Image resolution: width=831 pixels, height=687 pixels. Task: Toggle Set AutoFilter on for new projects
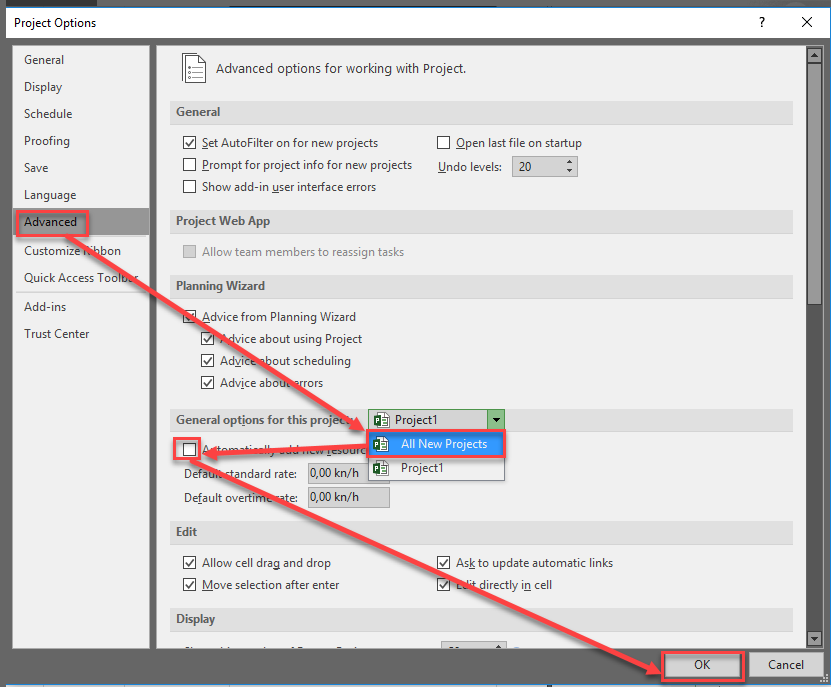190,143
